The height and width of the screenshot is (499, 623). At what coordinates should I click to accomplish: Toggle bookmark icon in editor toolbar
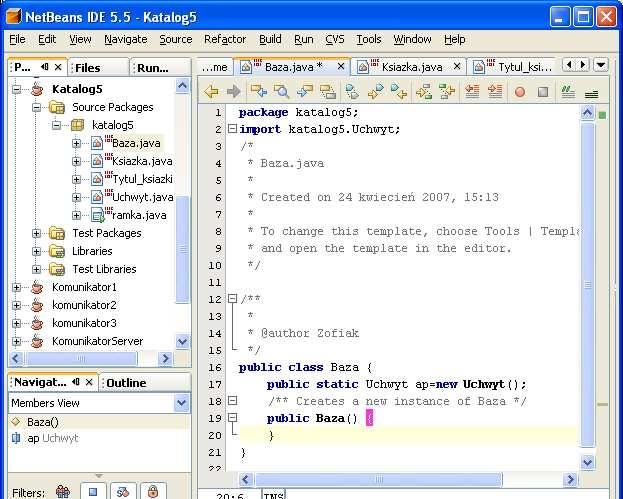tap(352, 92)
